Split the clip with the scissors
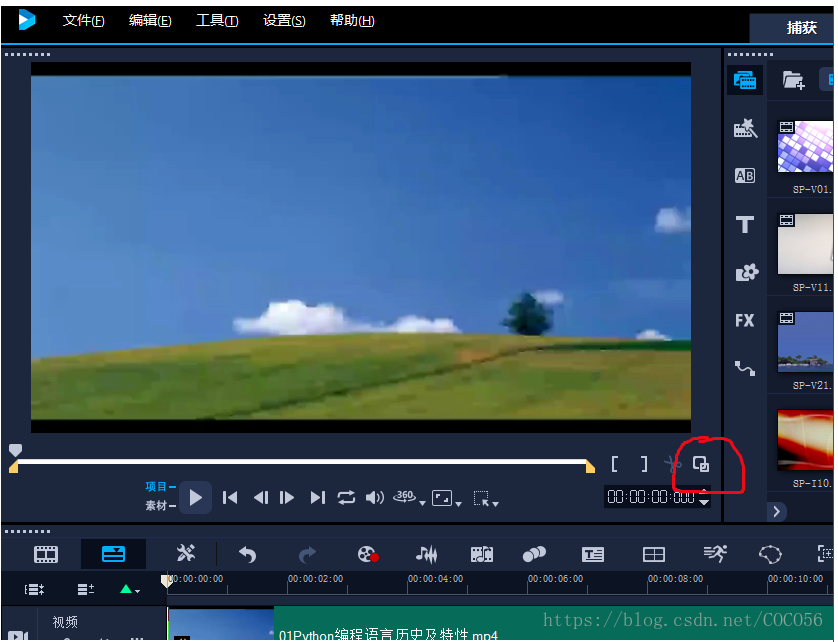 tap(672, 463)
